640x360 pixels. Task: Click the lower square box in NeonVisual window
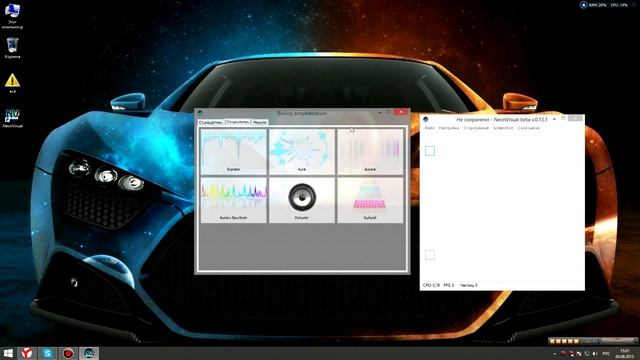pos(430,255)
